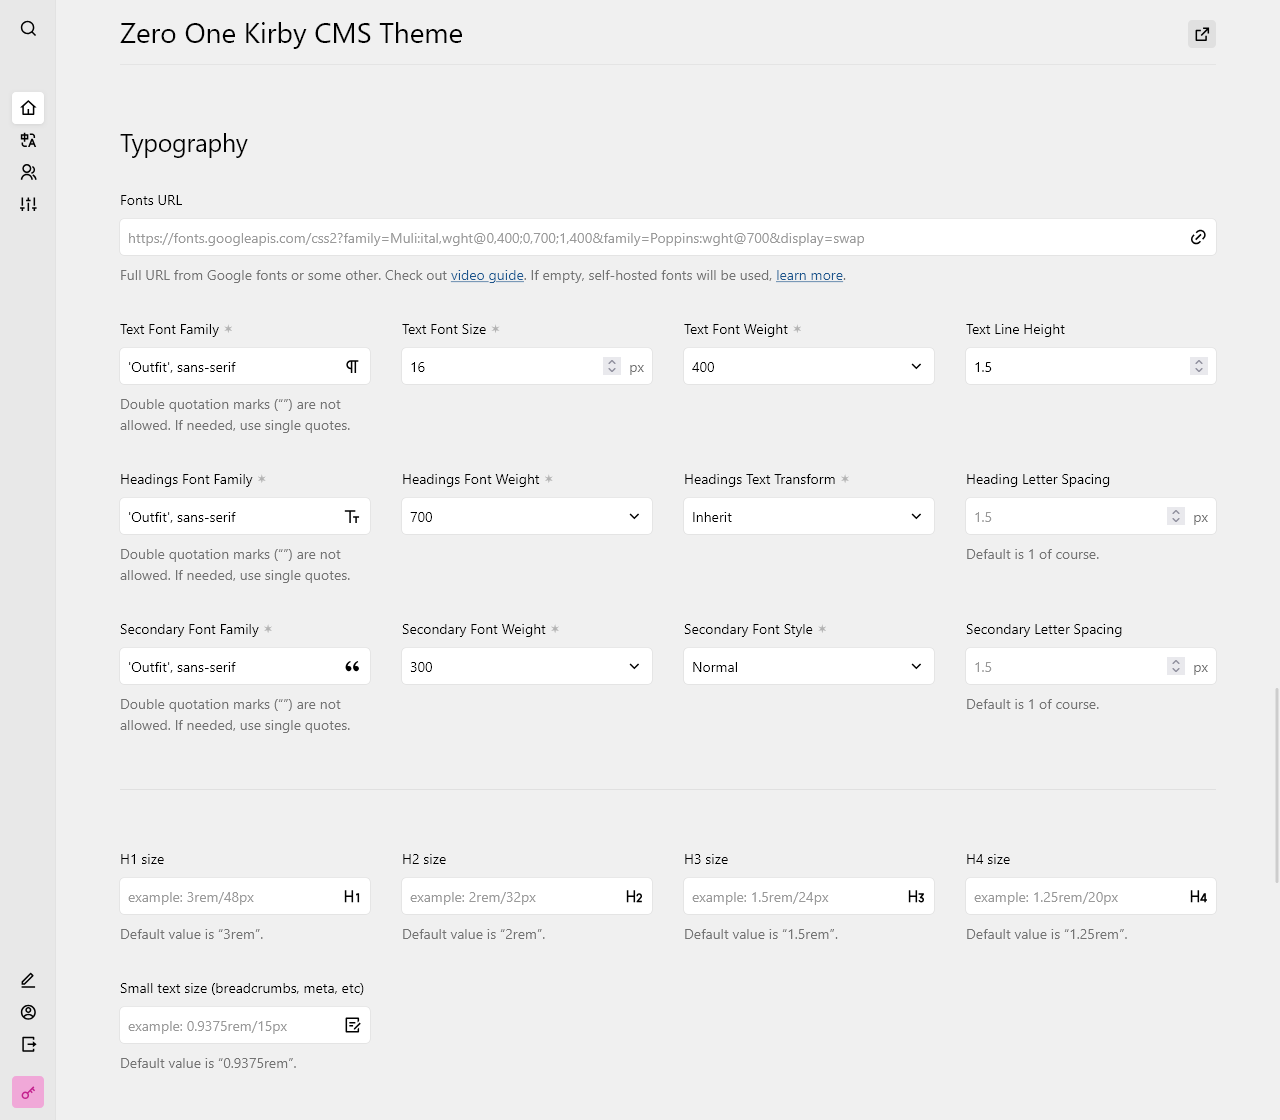The image size is (1280, 1120).
Task: Open the video guide link
Action: click(487, 275)
